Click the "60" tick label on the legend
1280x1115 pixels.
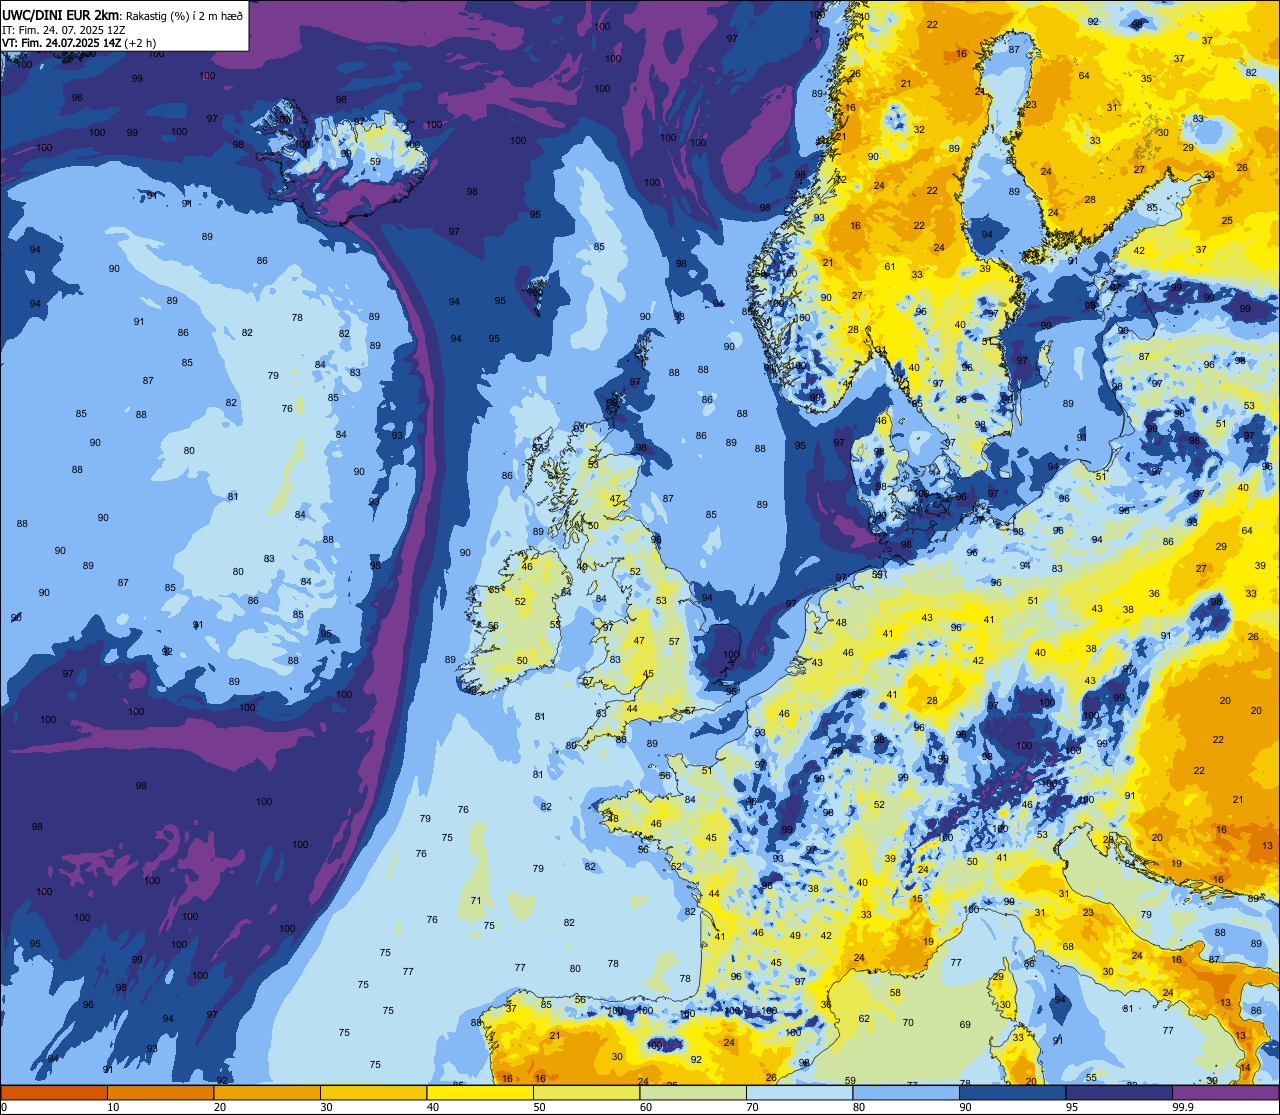[646, 1107]
